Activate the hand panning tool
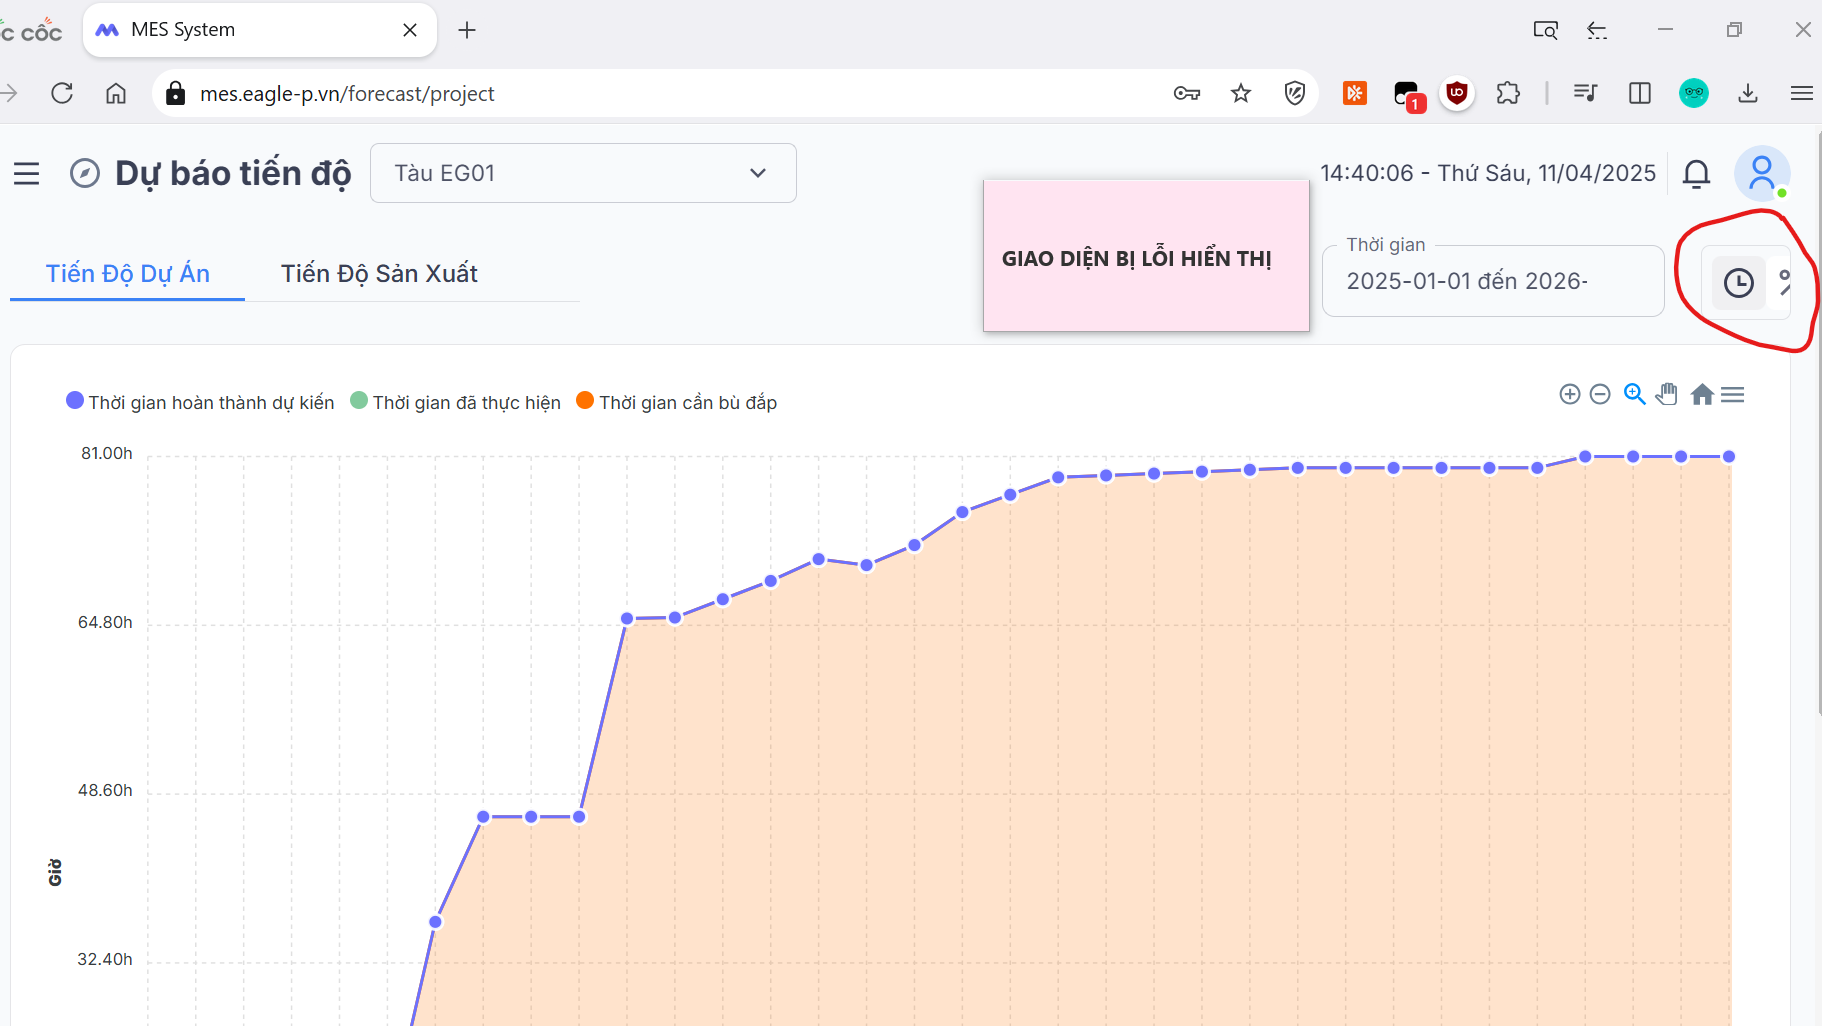The image size is (1822, 1026). (x=1666, y=394)
